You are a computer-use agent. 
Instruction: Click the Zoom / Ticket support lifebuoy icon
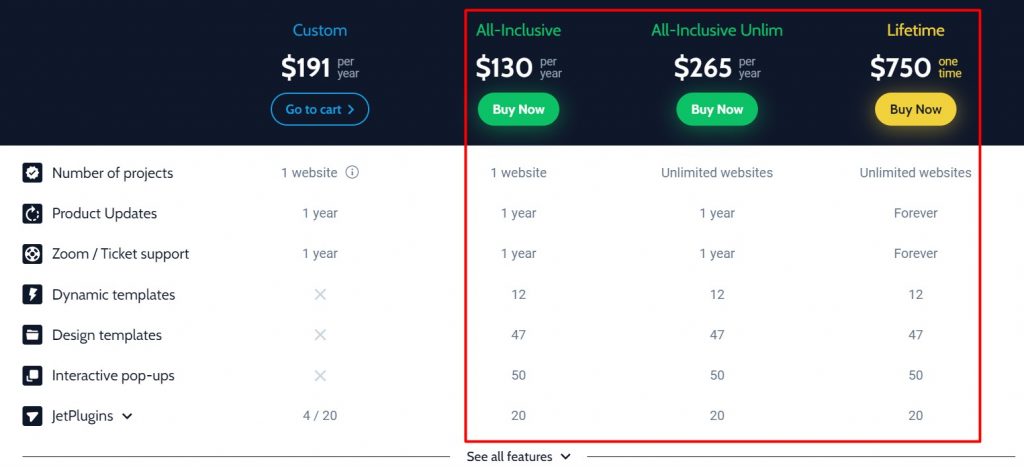click(x=32, y=254)
